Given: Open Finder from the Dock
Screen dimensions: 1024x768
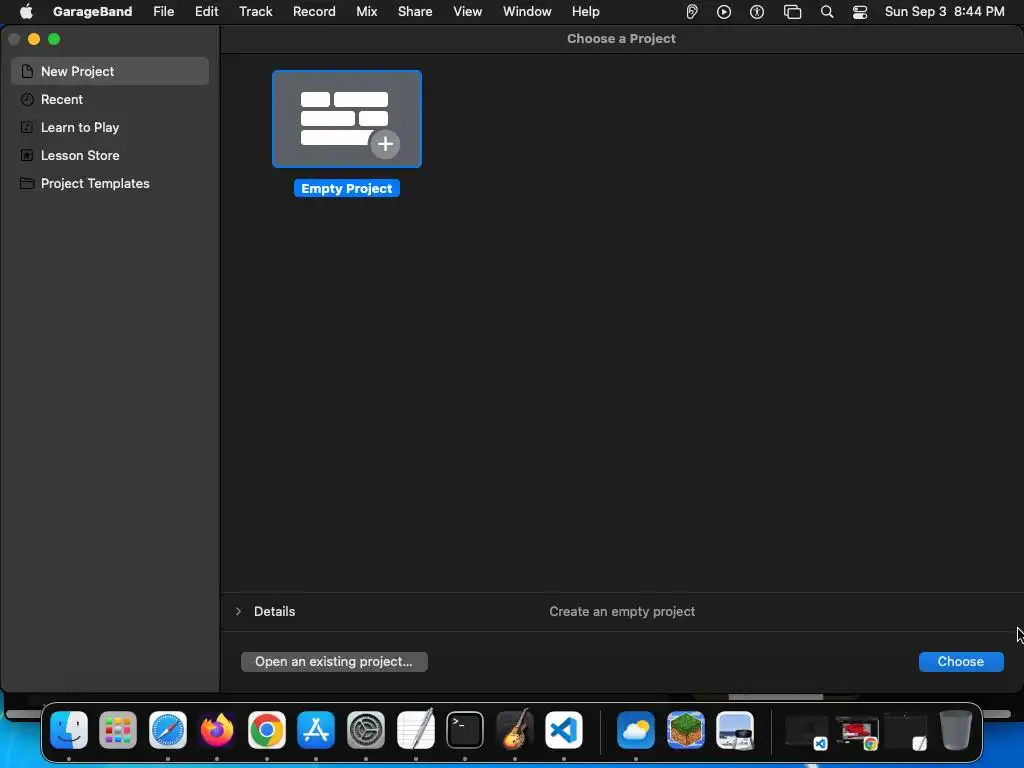Looking at the screenshot, I should 69,730.
